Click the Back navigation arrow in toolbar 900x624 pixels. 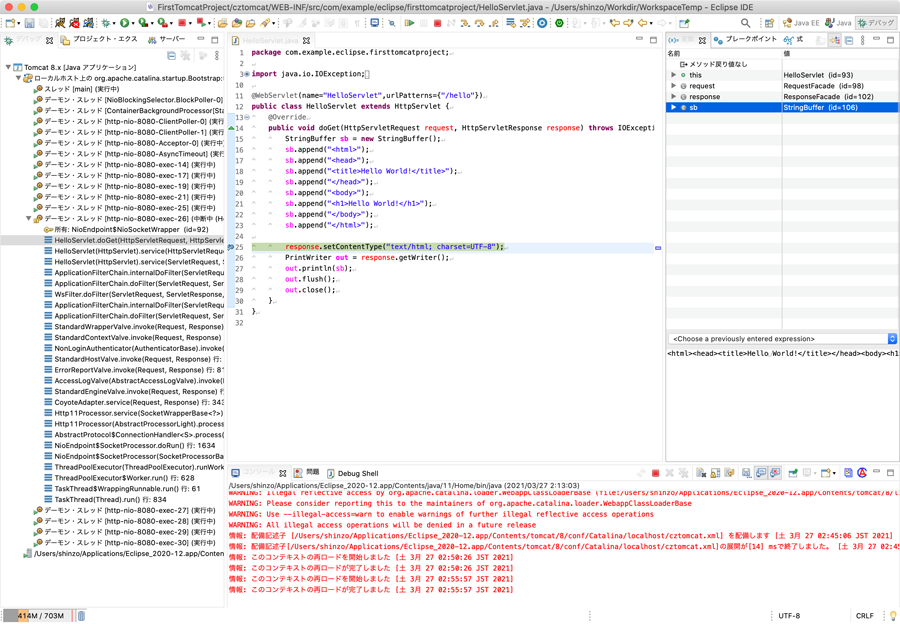click(x=642, y=23)
